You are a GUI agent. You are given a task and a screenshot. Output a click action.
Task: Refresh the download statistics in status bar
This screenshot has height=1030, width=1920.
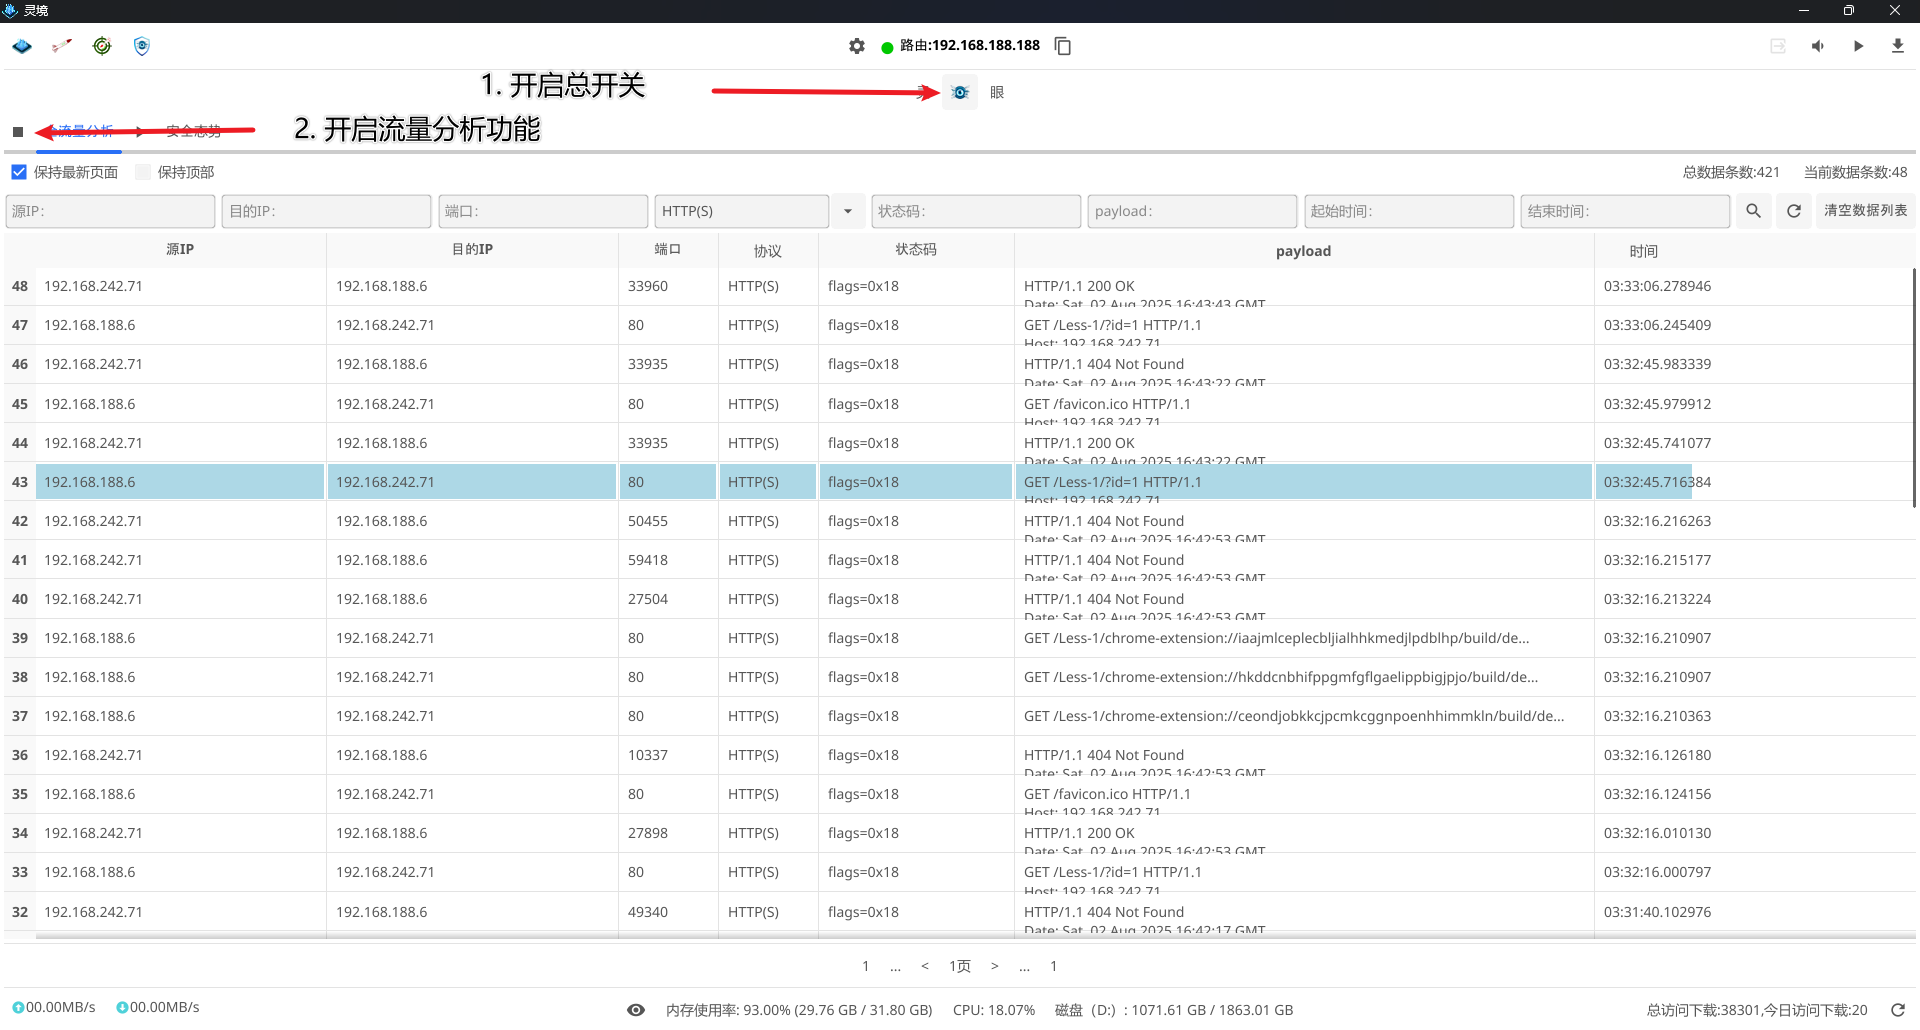pos(1897,1010)
